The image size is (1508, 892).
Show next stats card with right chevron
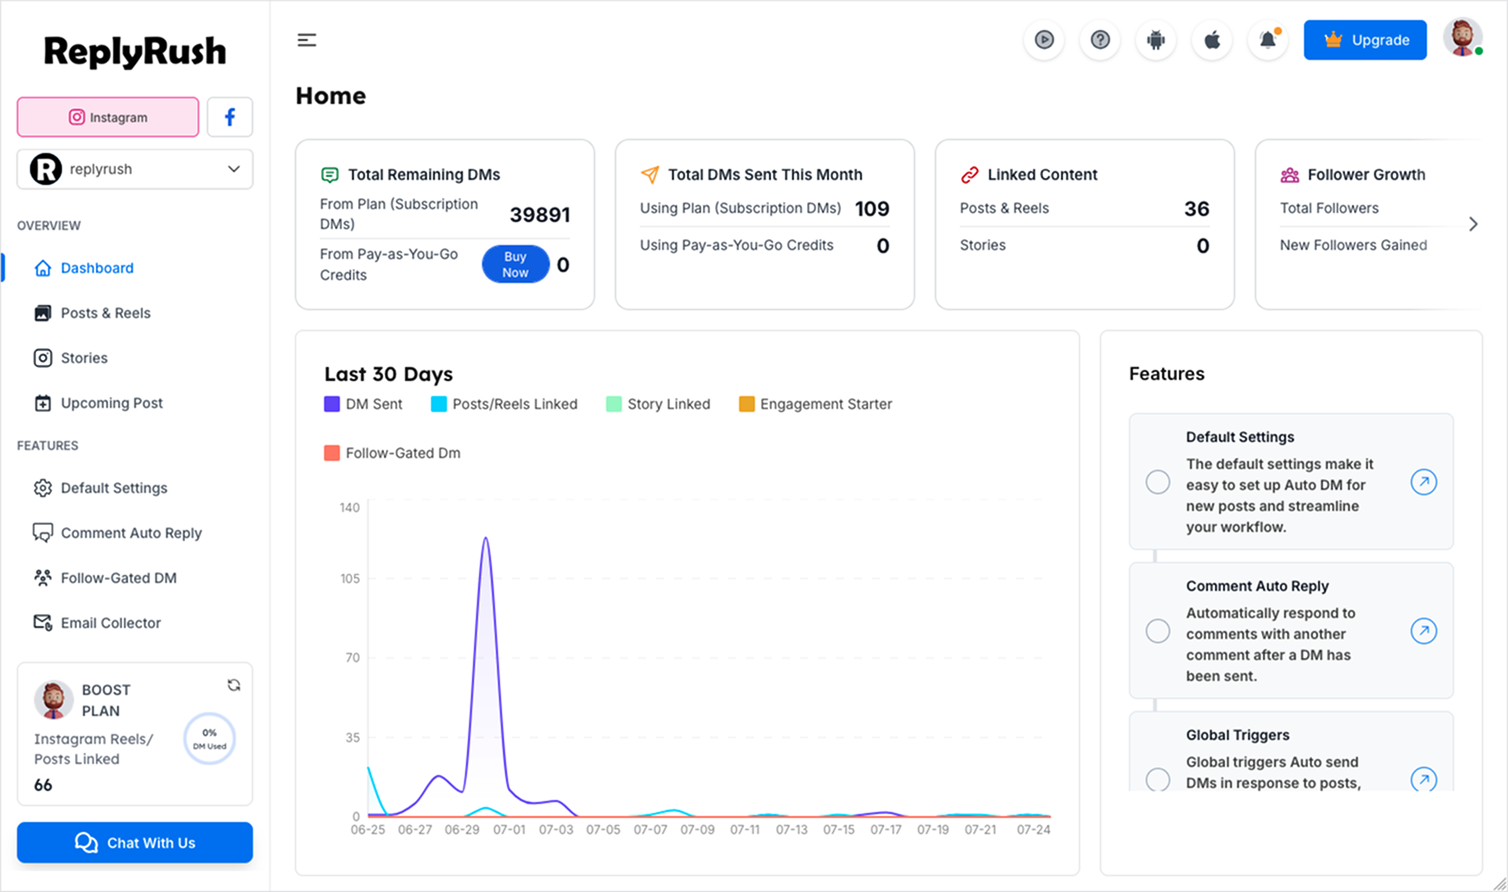[x=1473, y=224]
